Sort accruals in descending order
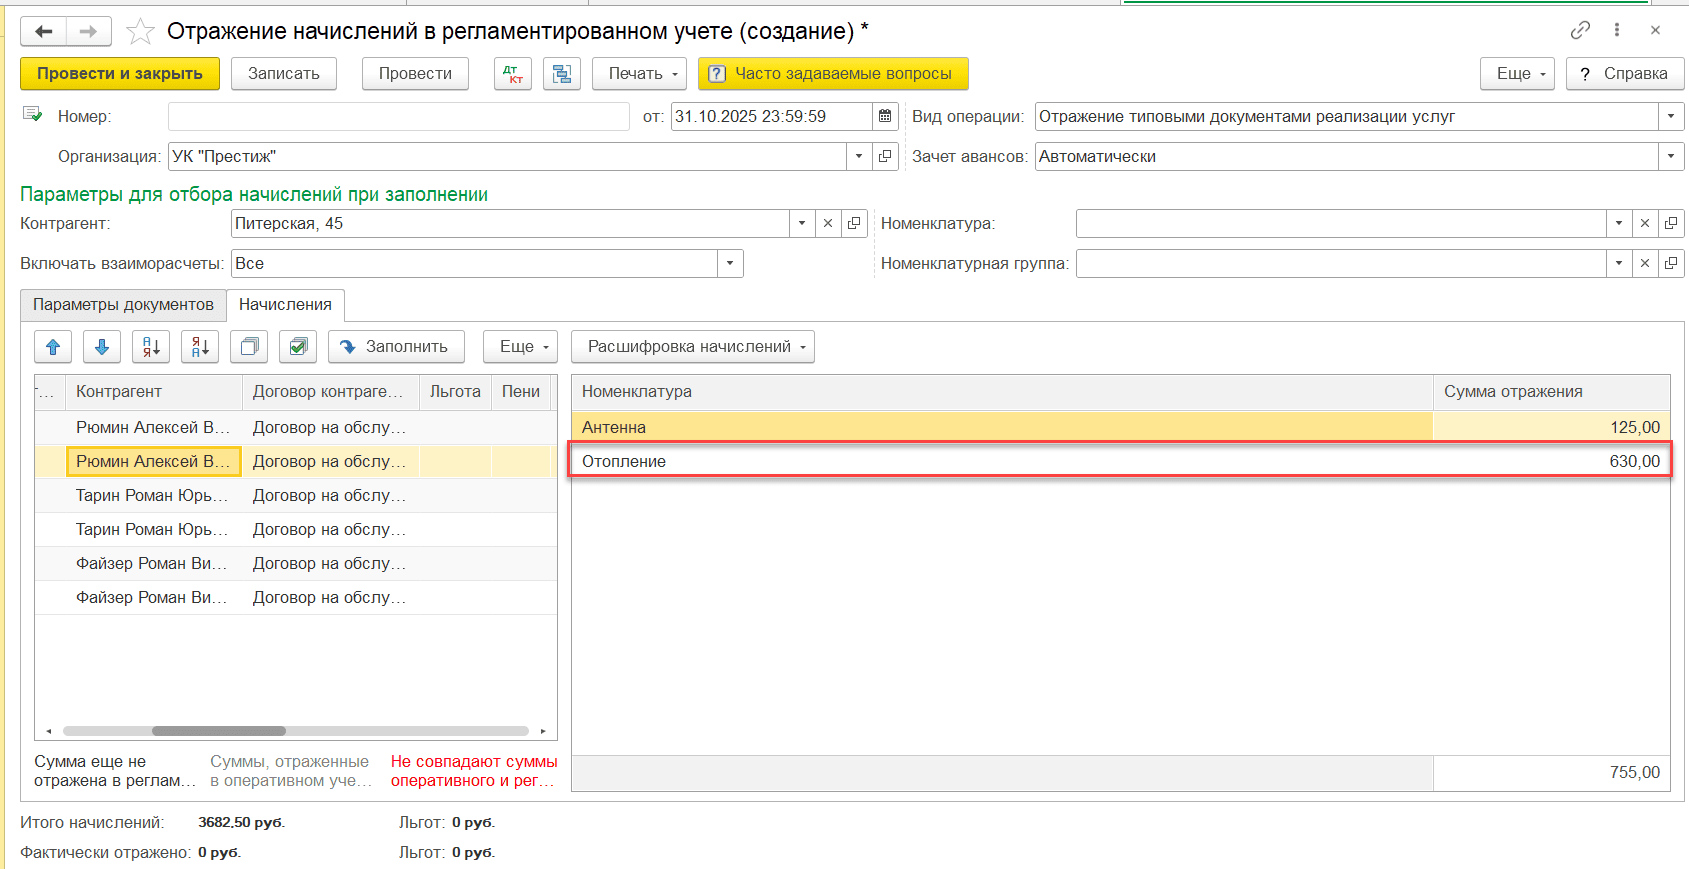The width and height of the screenshot is (1689, 869). click(x=200, y=347)
